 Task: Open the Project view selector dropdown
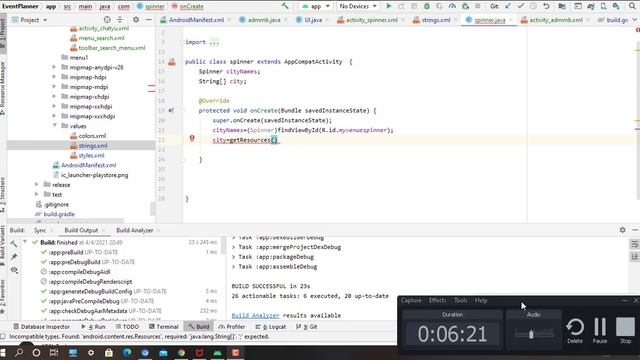point(29,20)
